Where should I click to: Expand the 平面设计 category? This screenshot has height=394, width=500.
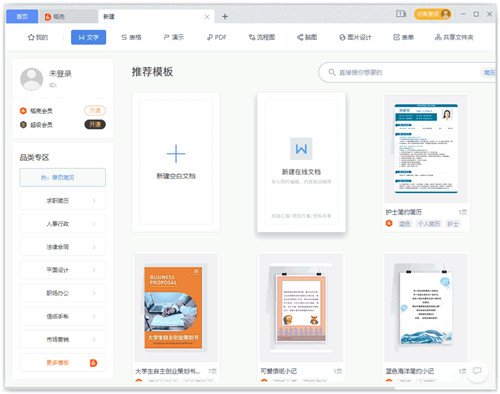(63, 270)
